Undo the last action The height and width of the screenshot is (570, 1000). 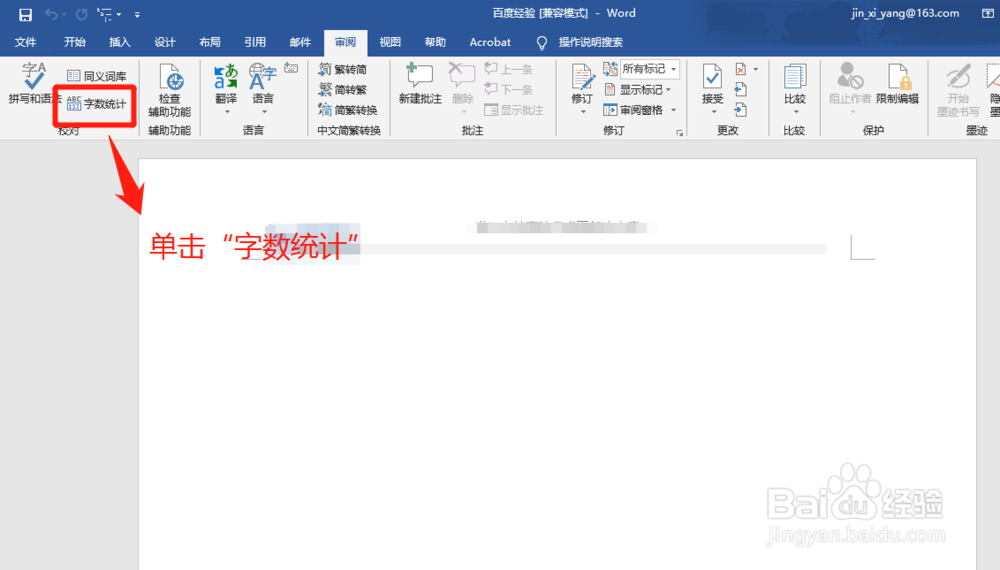click(x=51, y=14)
